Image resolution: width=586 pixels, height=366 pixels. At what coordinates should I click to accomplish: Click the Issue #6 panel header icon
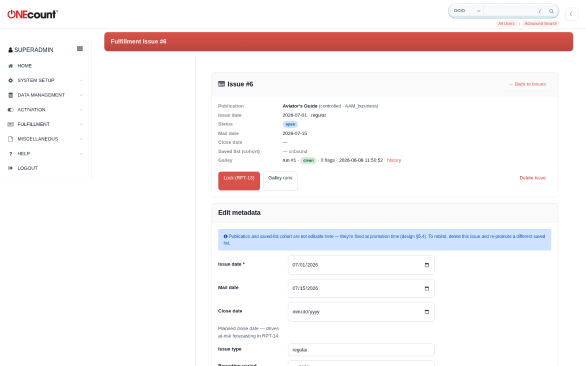(x=221, y=84)
